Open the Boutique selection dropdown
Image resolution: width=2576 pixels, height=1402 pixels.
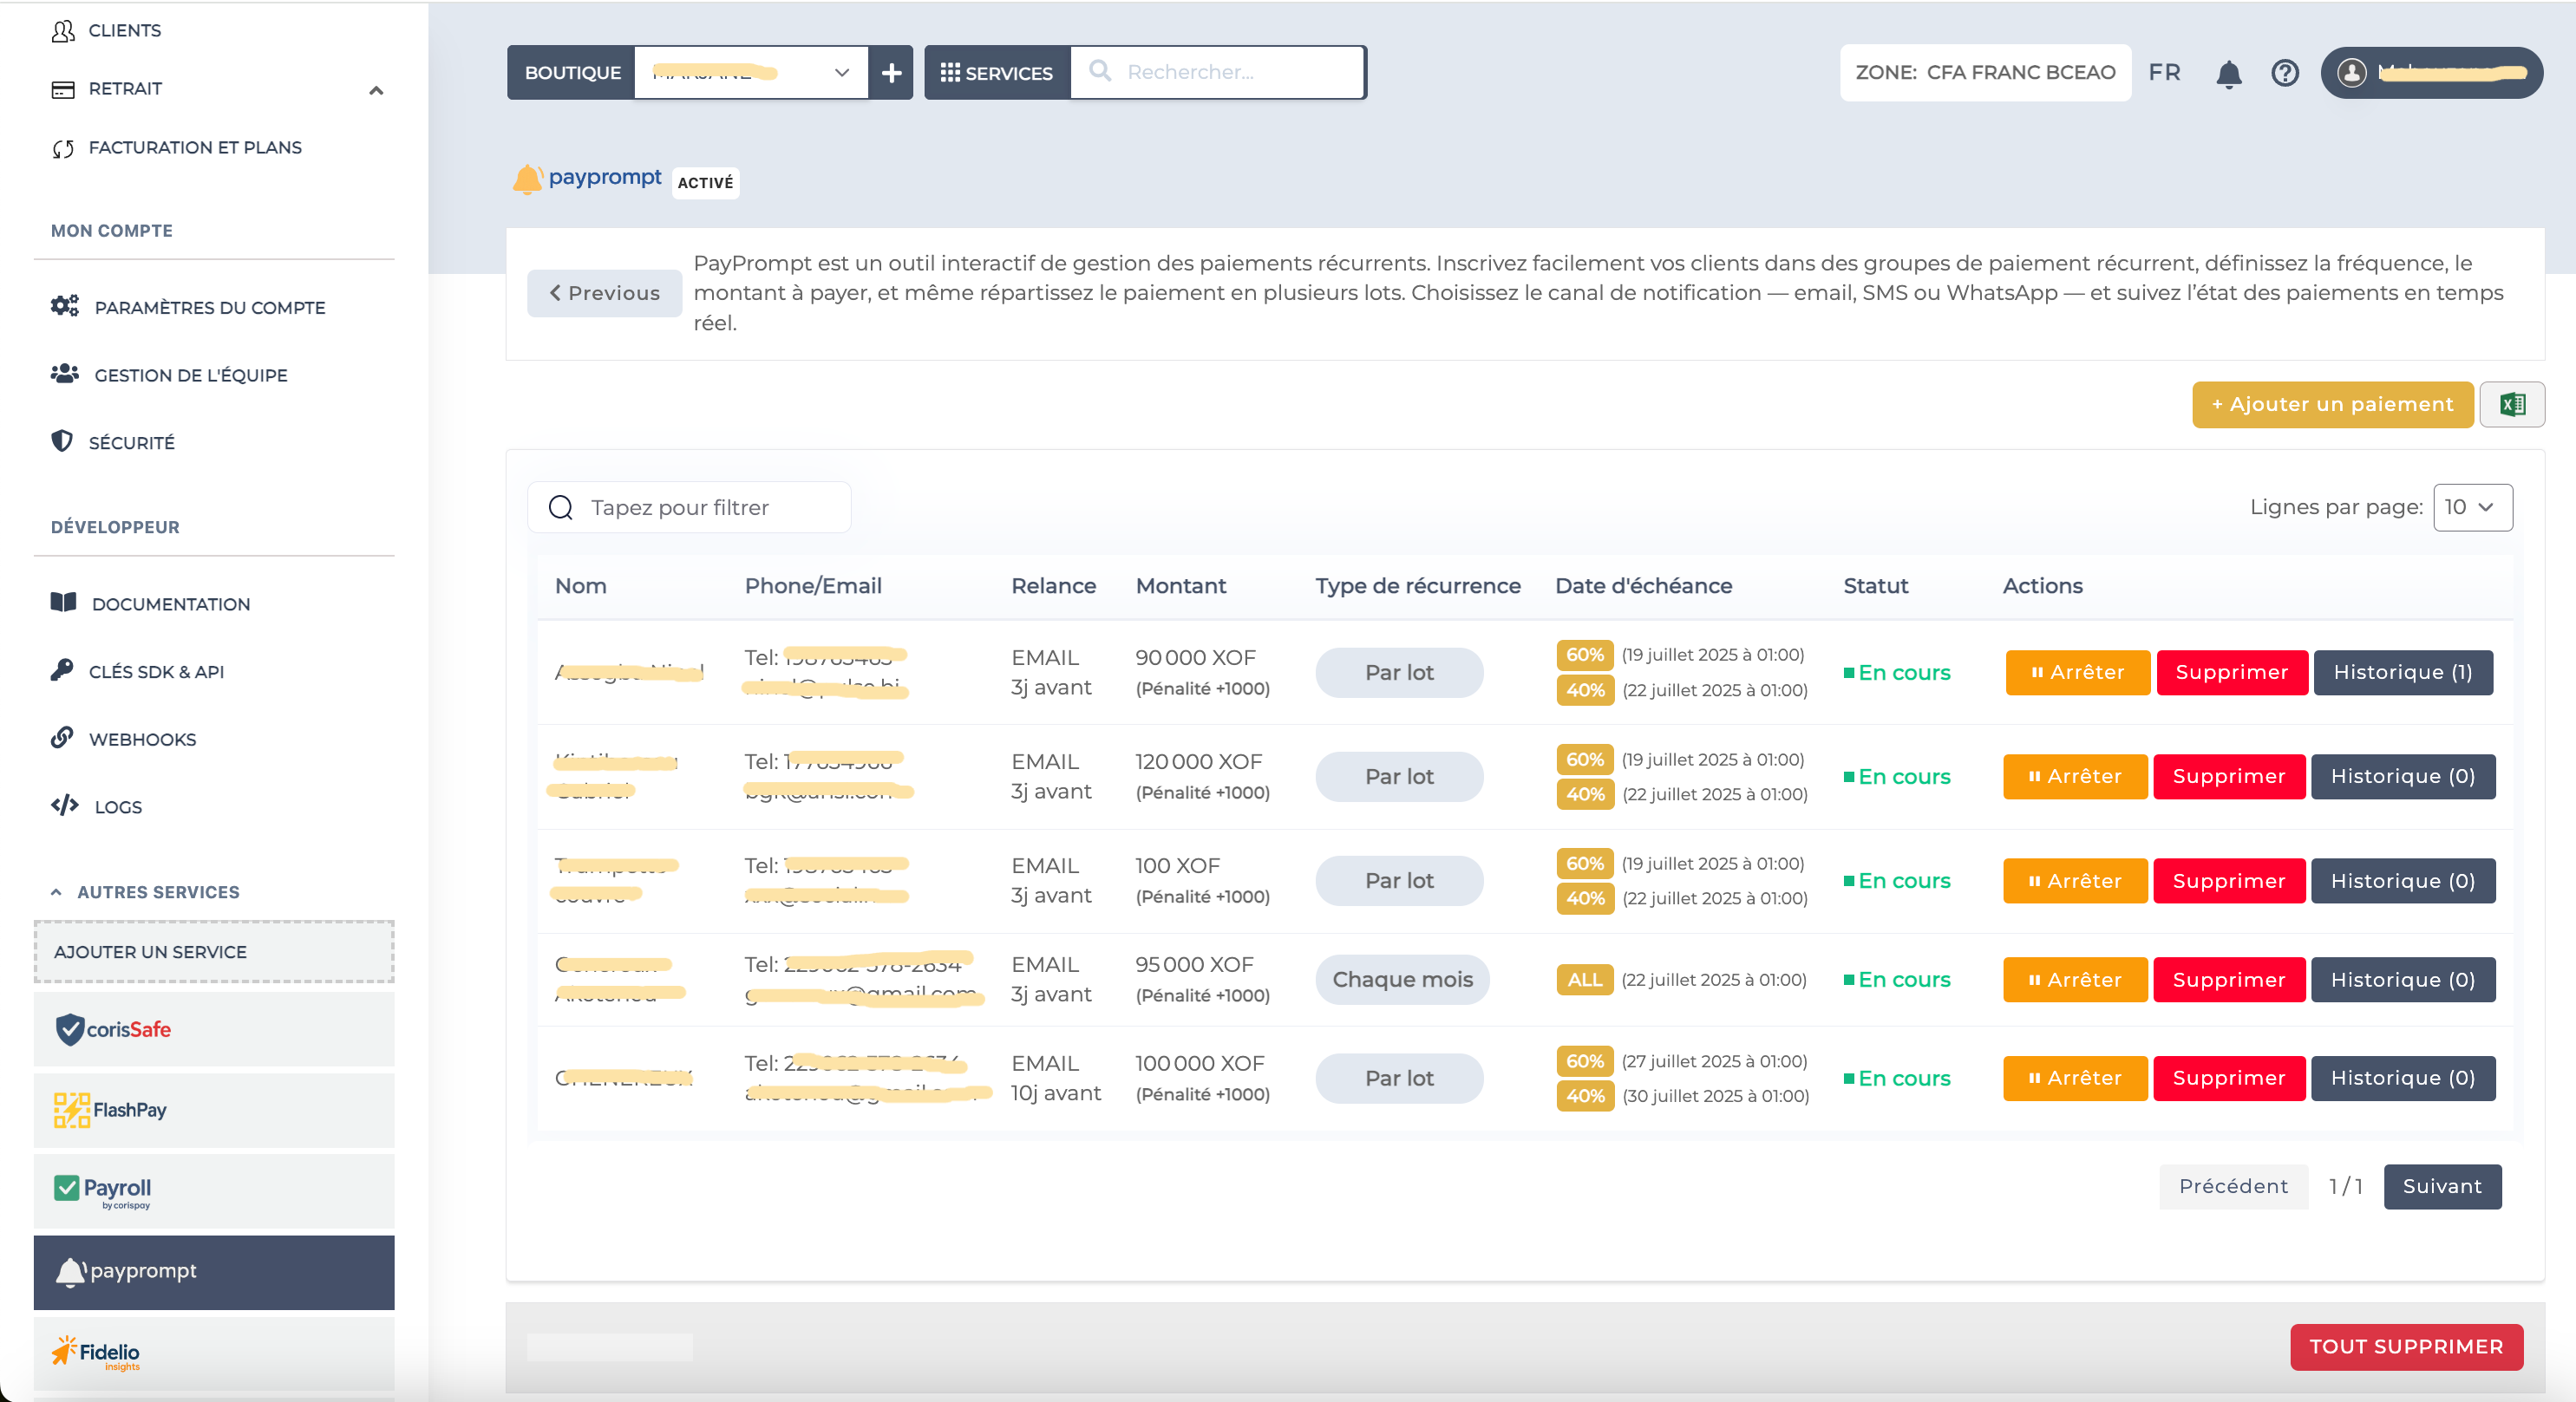tap(750, 73)
